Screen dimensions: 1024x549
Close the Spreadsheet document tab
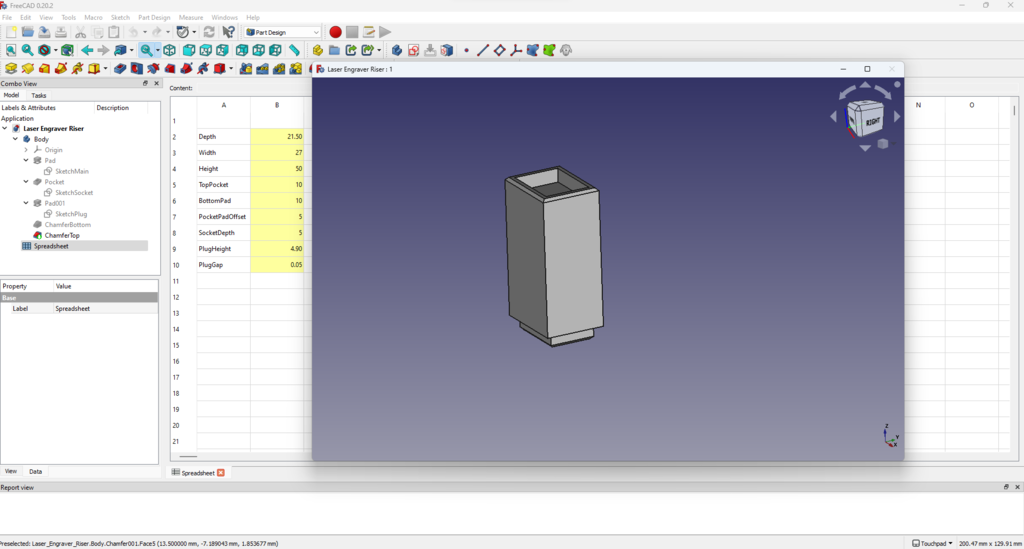(x=221, y=472)
